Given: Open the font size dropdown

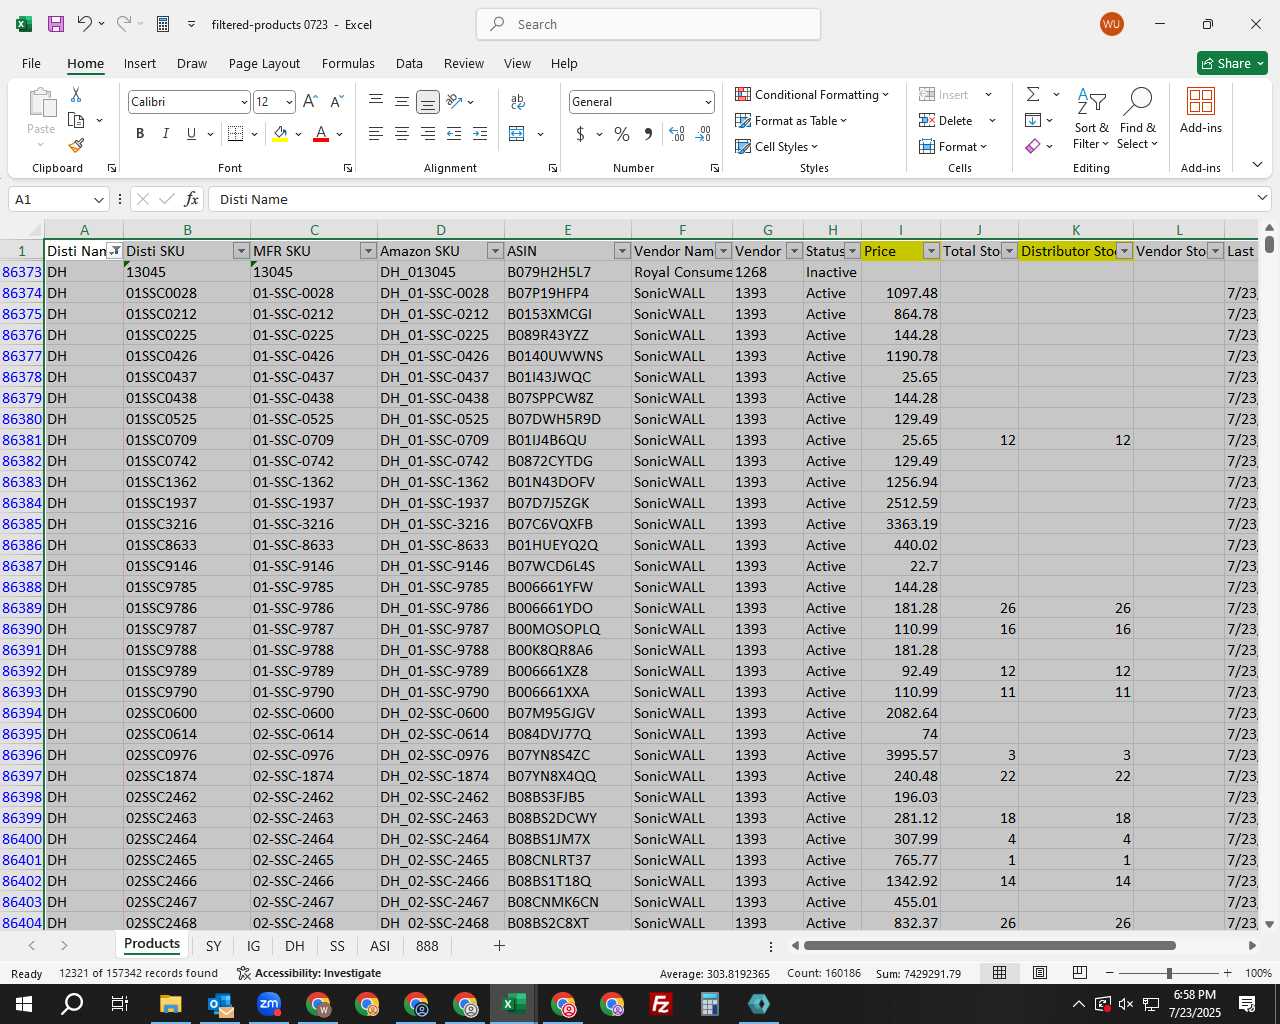Looking at the screenshot, I should click(x=289, y=102).
